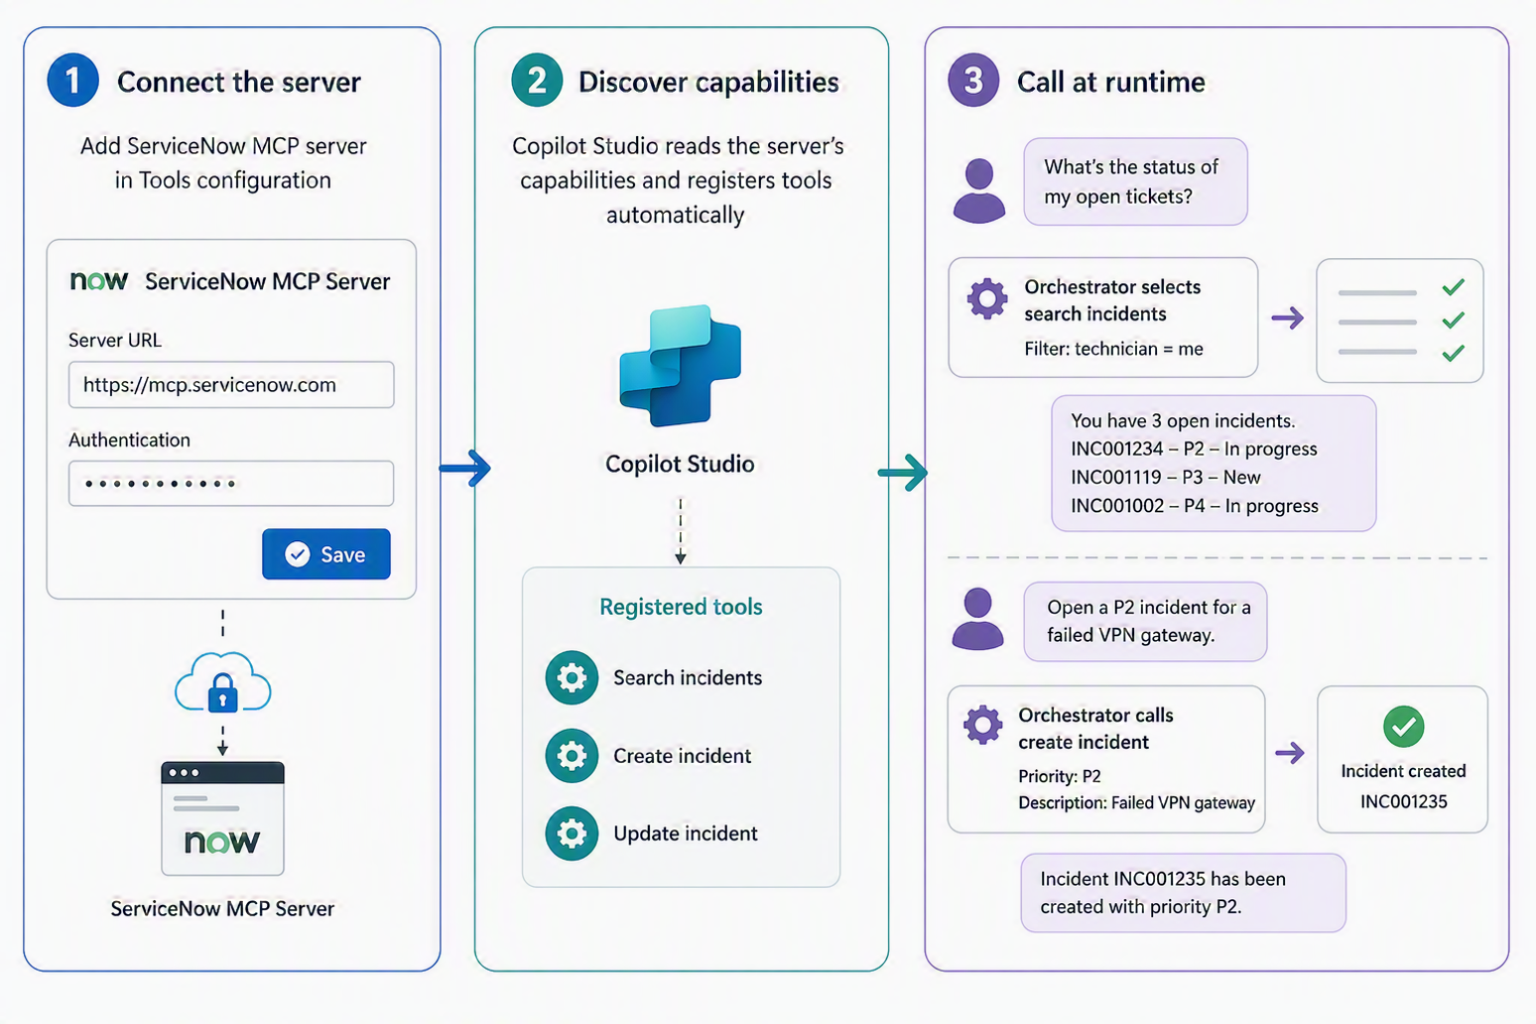Click the Copilot Studio reads the server's capabilities text
The height and width of the screenshot is (1024, 1536).
pos(677,180)
